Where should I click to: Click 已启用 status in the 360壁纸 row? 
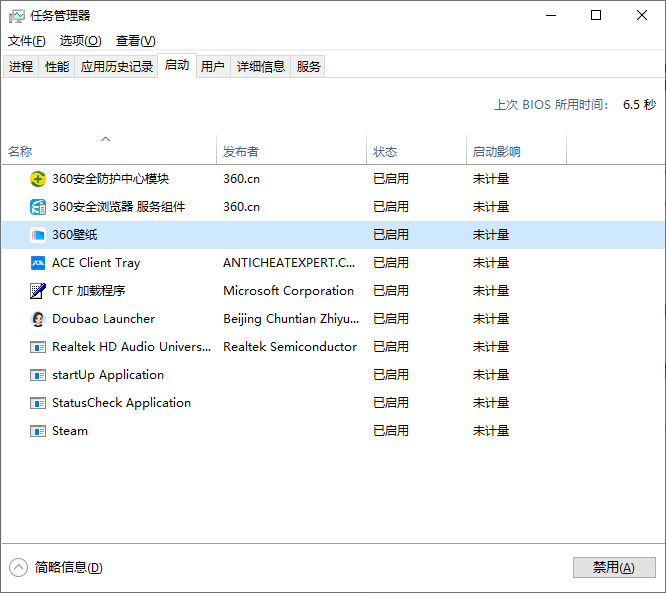pyautogui.click(x=391, y=235)
